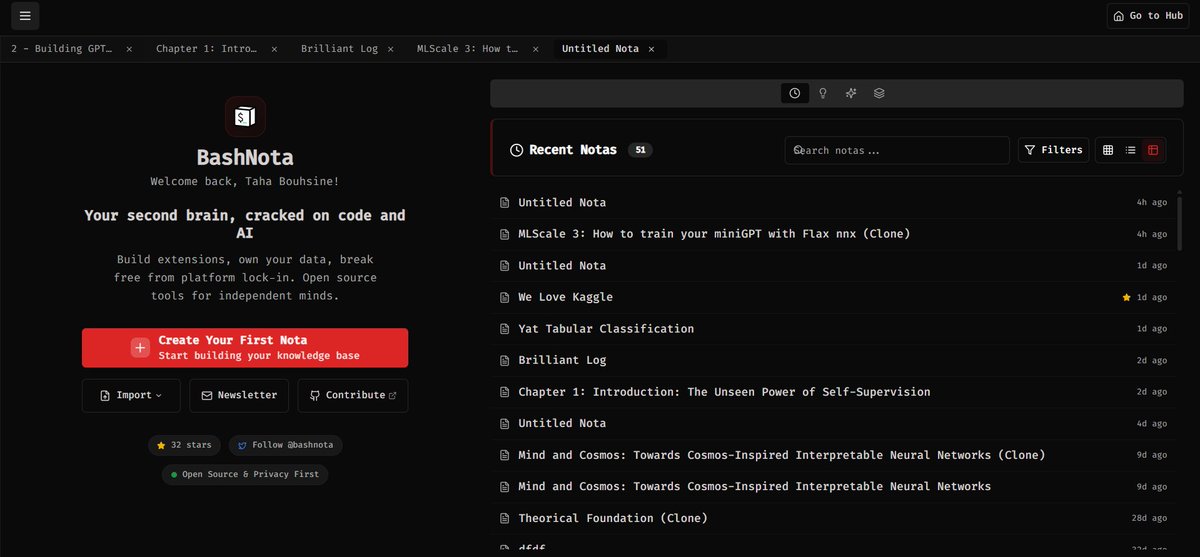Screen dimensions: 1200x557
Task: Switch to list view layout
Action: (1130, 150)
